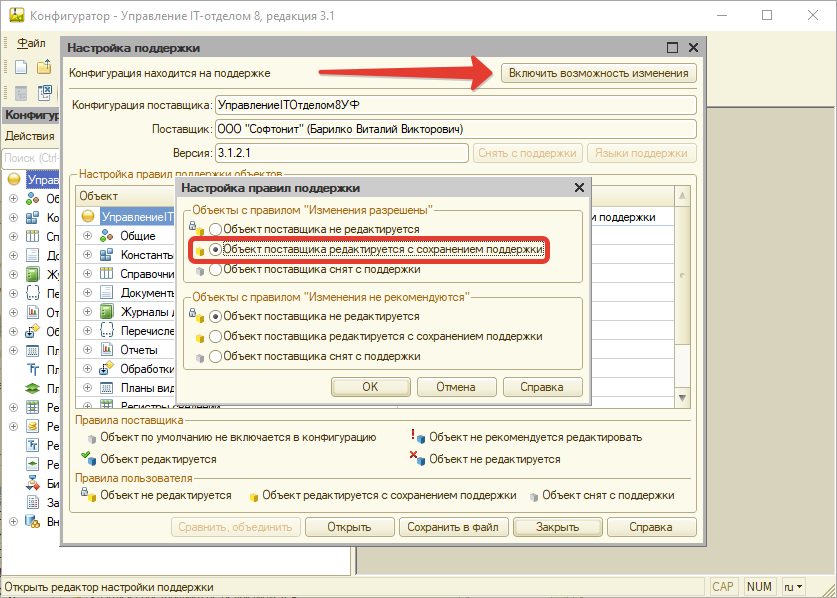Expand the Перечисления node in objects tree
Screen dimensions: 837x598
[x=86, y=331]
